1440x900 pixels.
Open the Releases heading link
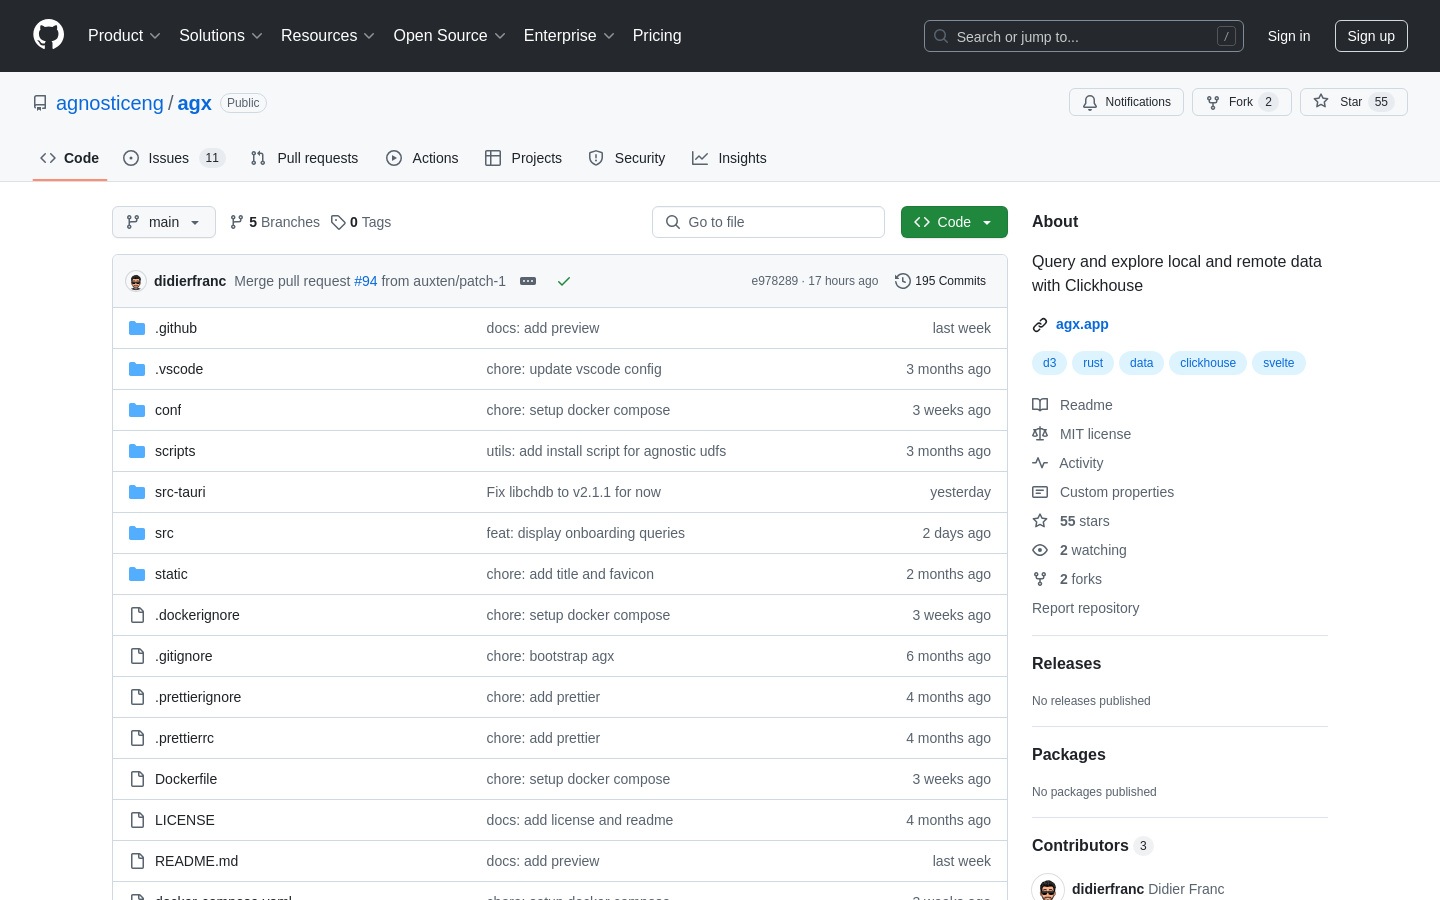tap(1066, 663)
